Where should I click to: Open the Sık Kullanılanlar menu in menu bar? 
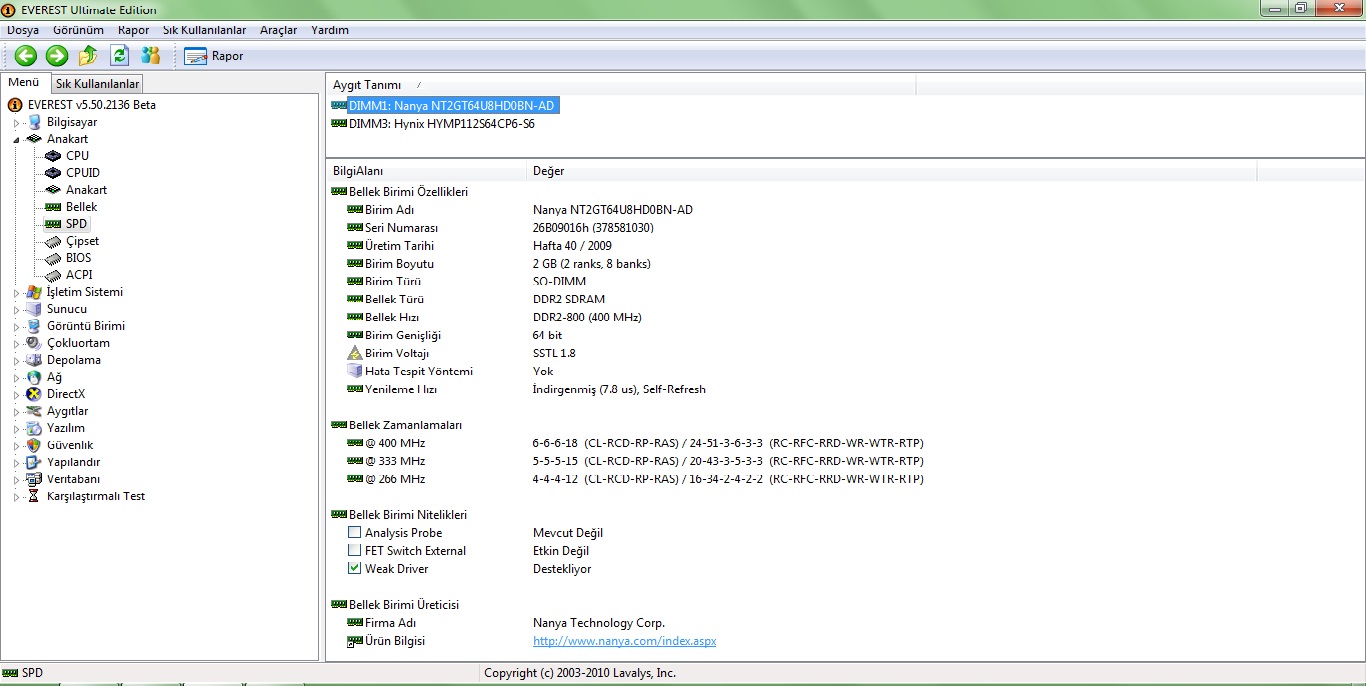pyautogui.click(x=204, y=30)
